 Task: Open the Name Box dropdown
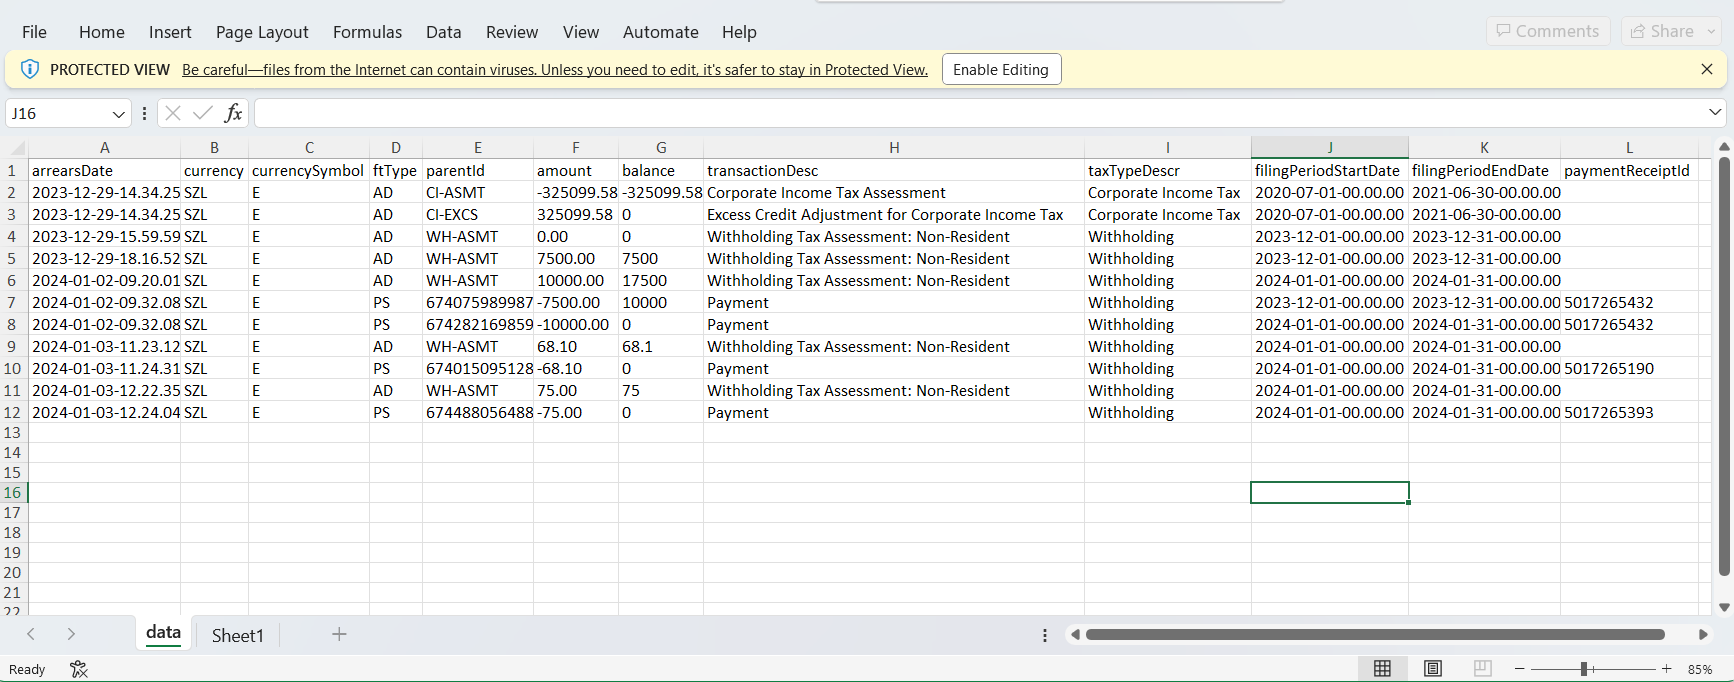click(119, 114)
